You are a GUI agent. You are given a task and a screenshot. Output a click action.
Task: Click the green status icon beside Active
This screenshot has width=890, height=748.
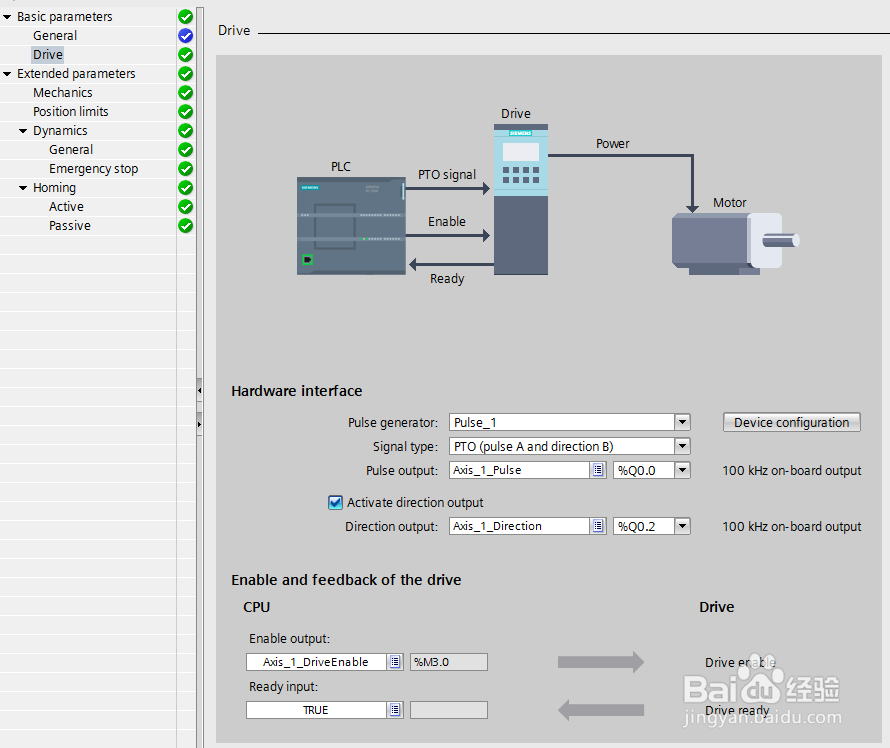pos(186,207)
